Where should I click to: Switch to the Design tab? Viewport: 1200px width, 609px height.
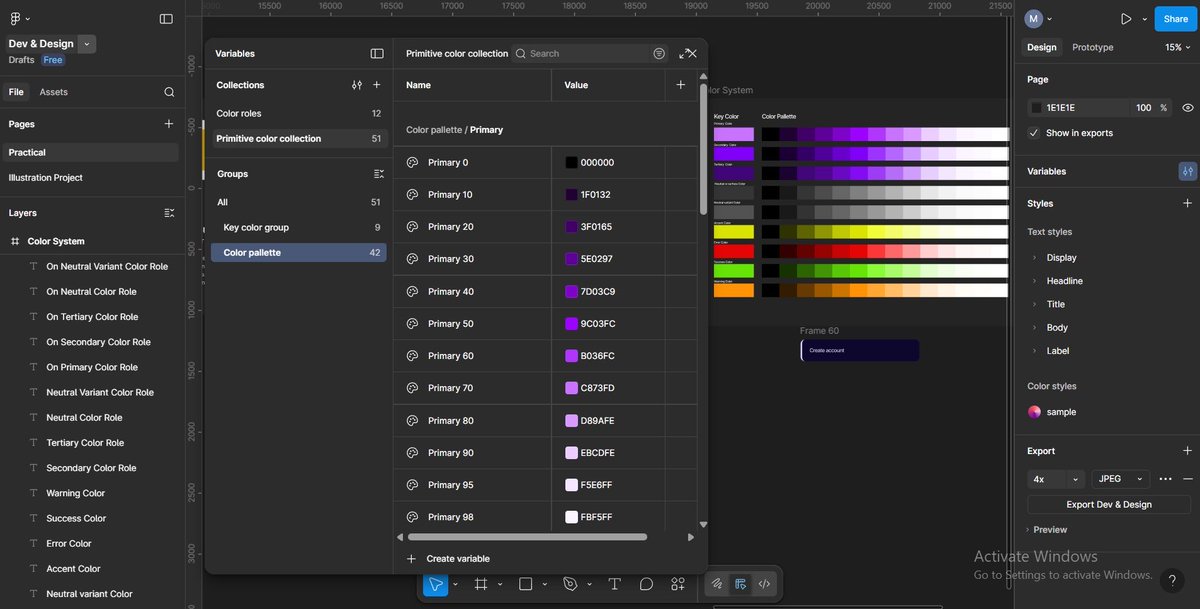1041,47
